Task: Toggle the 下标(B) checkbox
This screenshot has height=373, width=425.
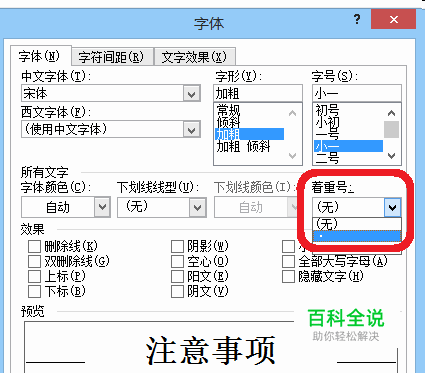Action: 34,291
